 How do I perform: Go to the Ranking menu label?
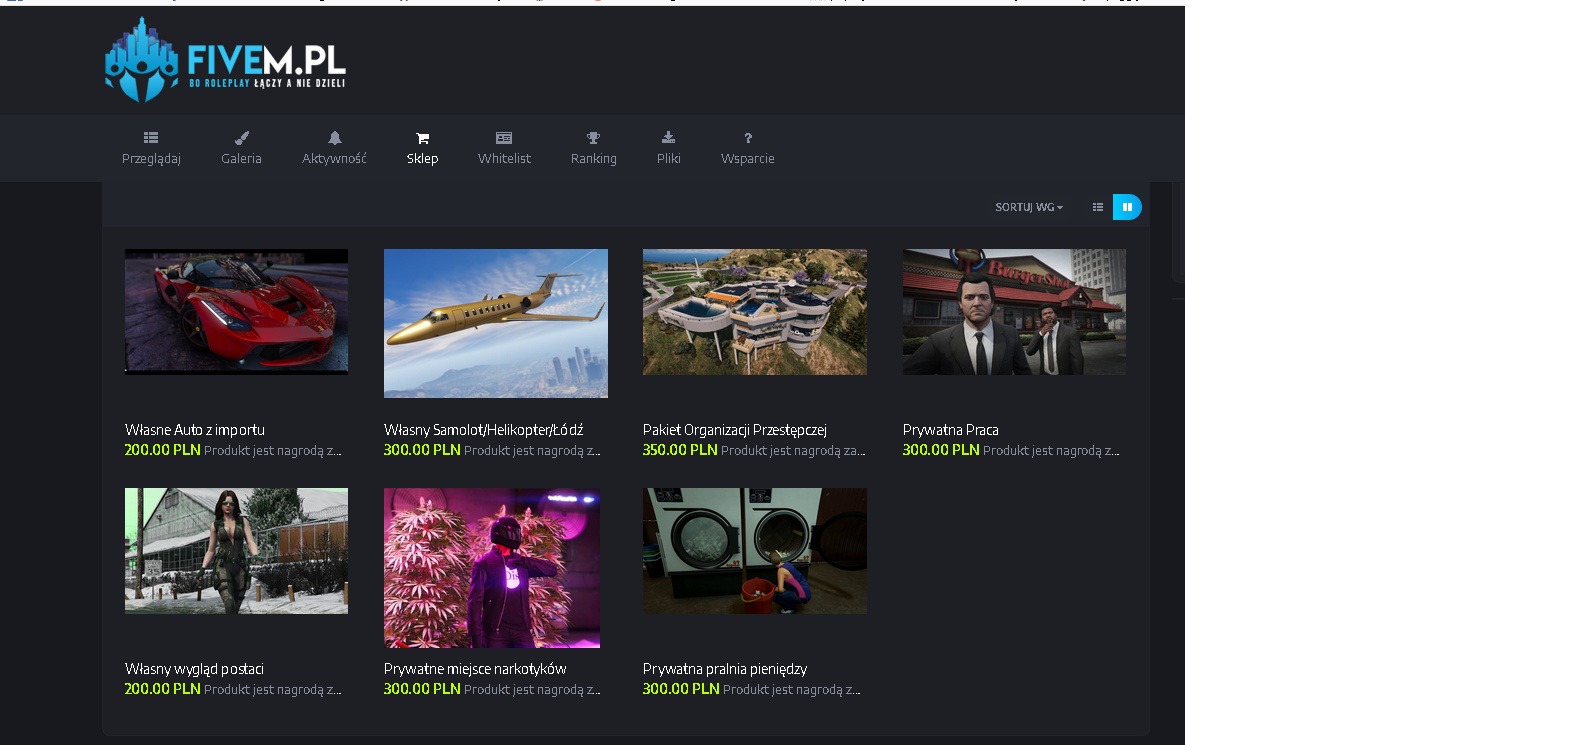coord(593,159)
